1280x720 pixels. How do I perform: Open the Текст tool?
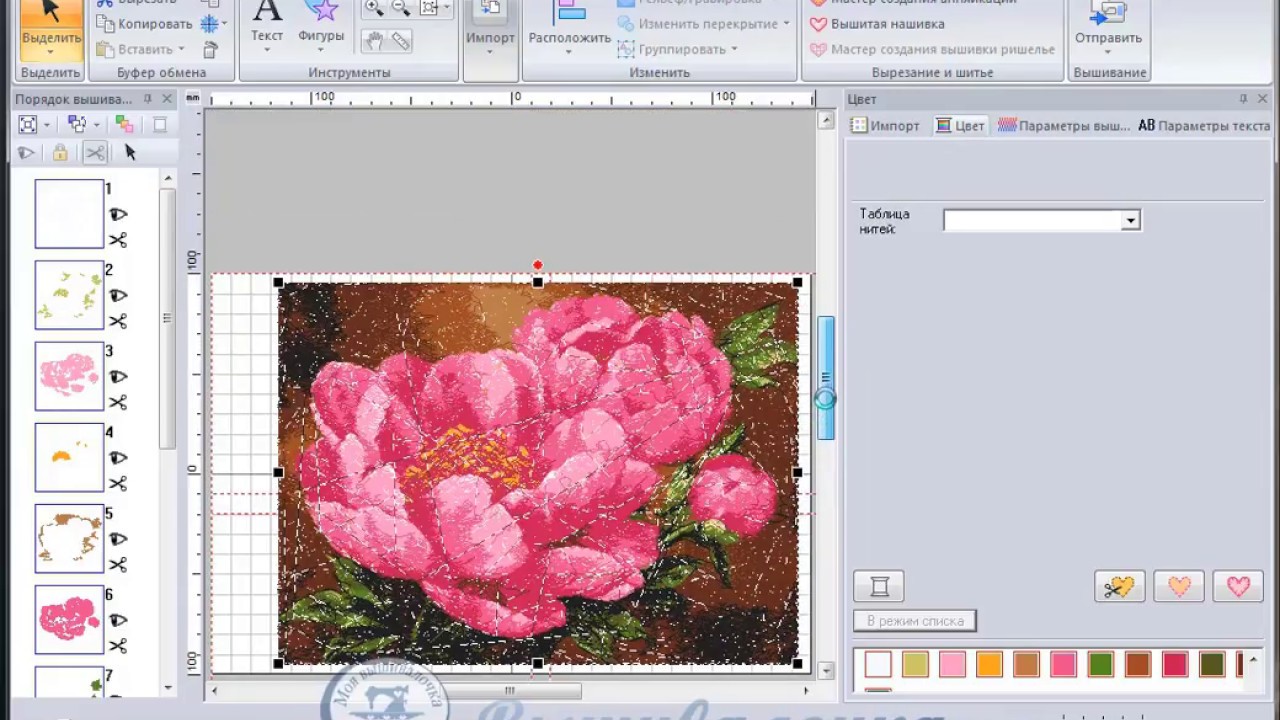click(x=267, y=25)
